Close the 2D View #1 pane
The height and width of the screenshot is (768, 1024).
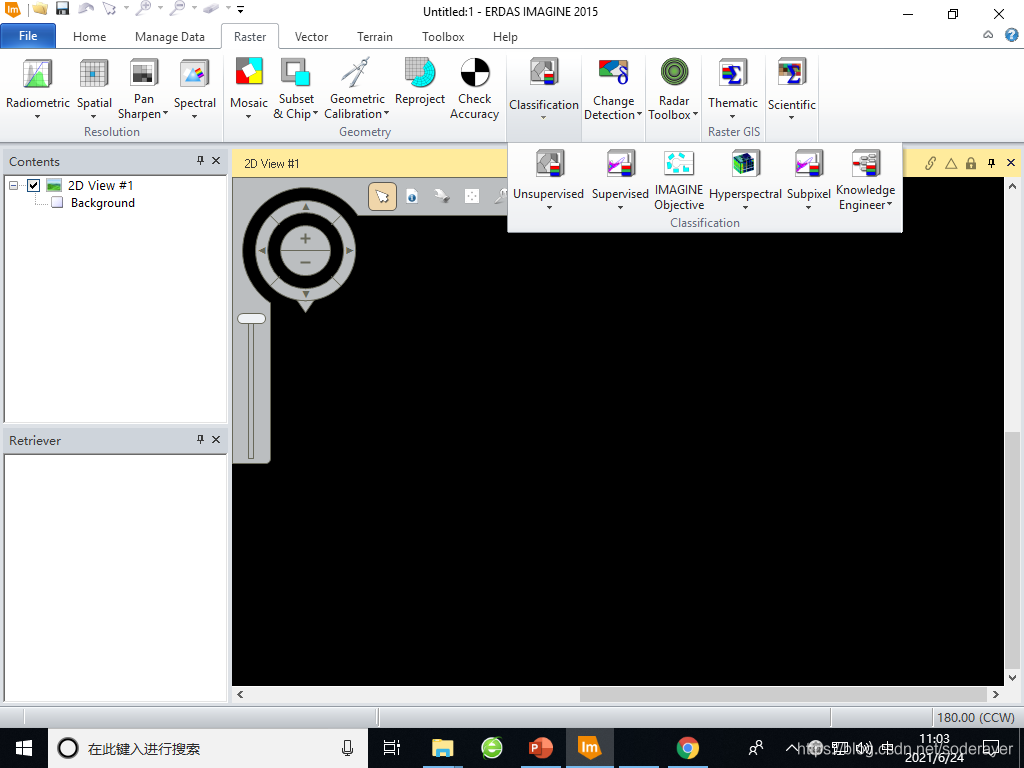(x=1011, y=163)
